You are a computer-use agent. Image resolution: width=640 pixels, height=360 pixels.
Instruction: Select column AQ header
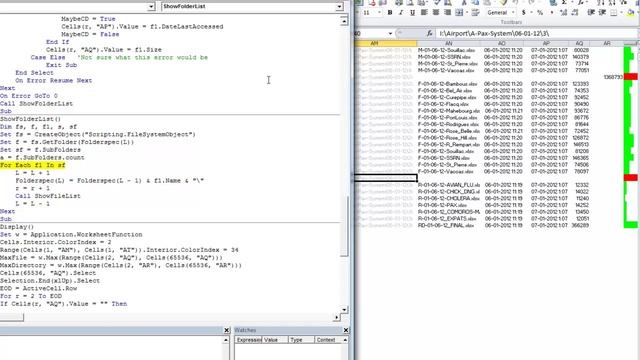click(579, 43)
